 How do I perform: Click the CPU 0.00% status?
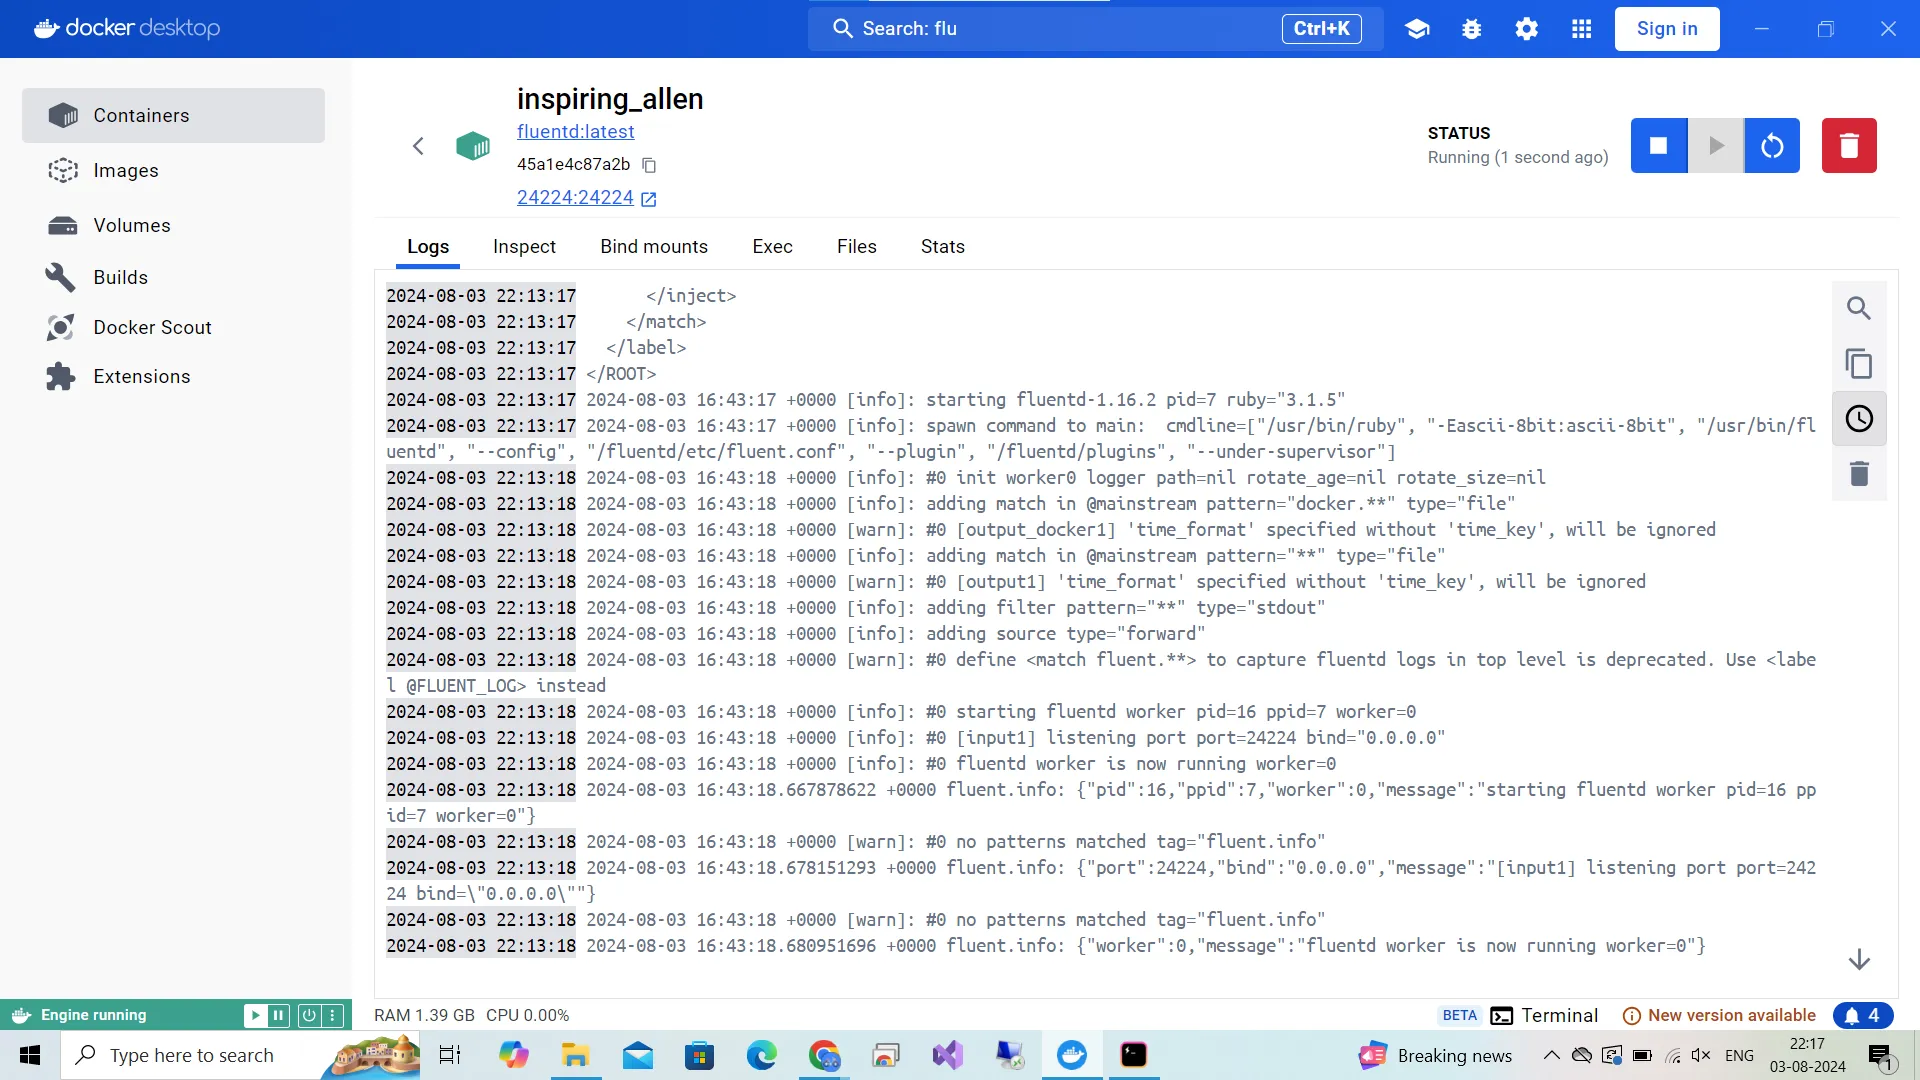(x=528, y=1016)
